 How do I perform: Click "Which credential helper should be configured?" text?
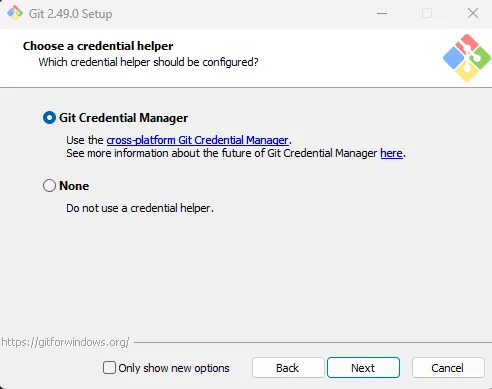(x=148, y=62)
